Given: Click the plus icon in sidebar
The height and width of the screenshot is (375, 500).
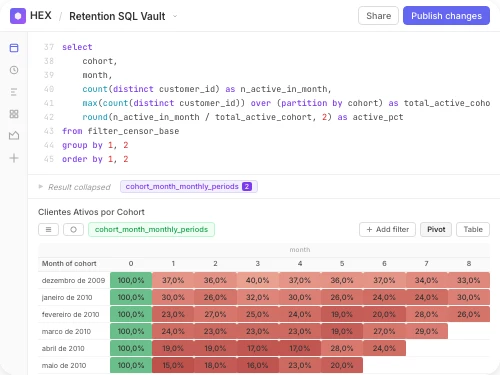Looking at the screenshot, I should tap(14, 158).
